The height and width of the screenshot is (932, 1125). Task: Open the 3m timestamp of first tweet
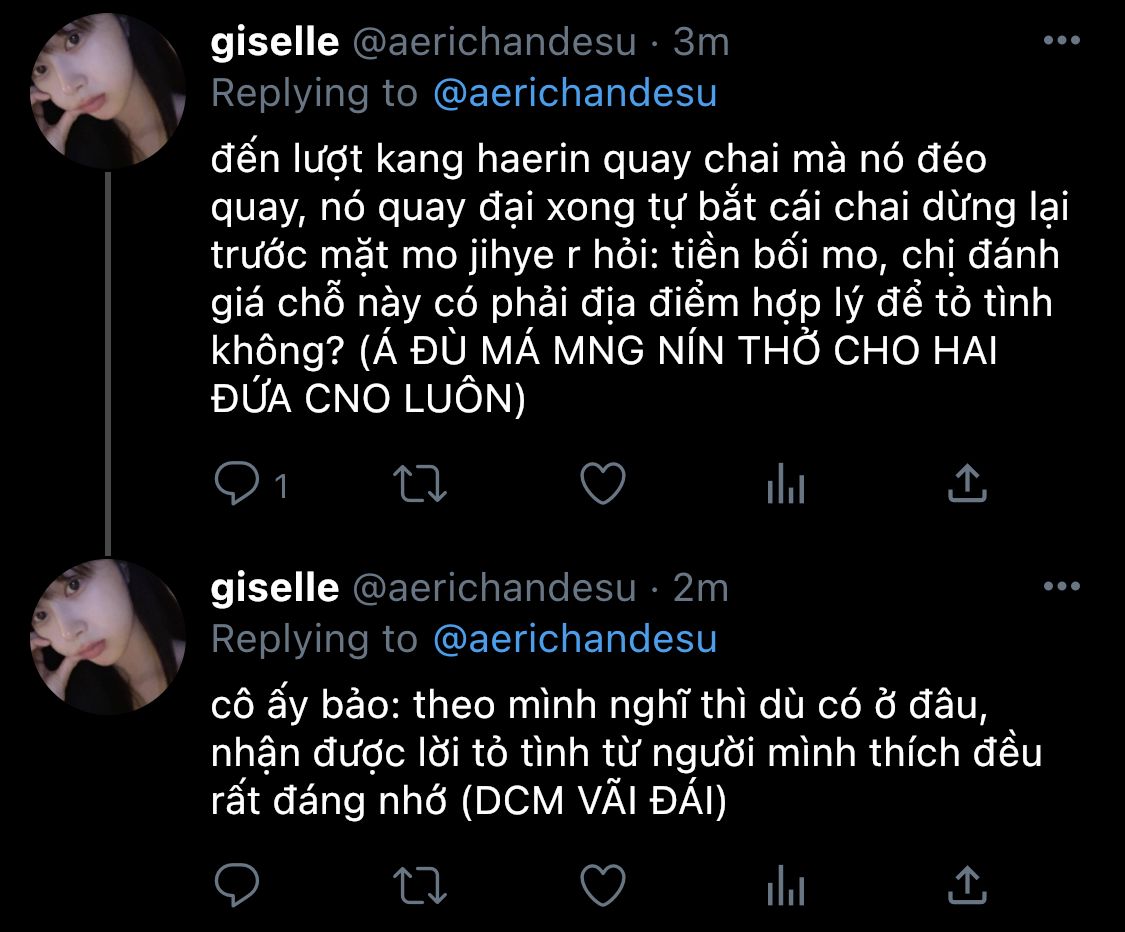[x=701, y=42]
